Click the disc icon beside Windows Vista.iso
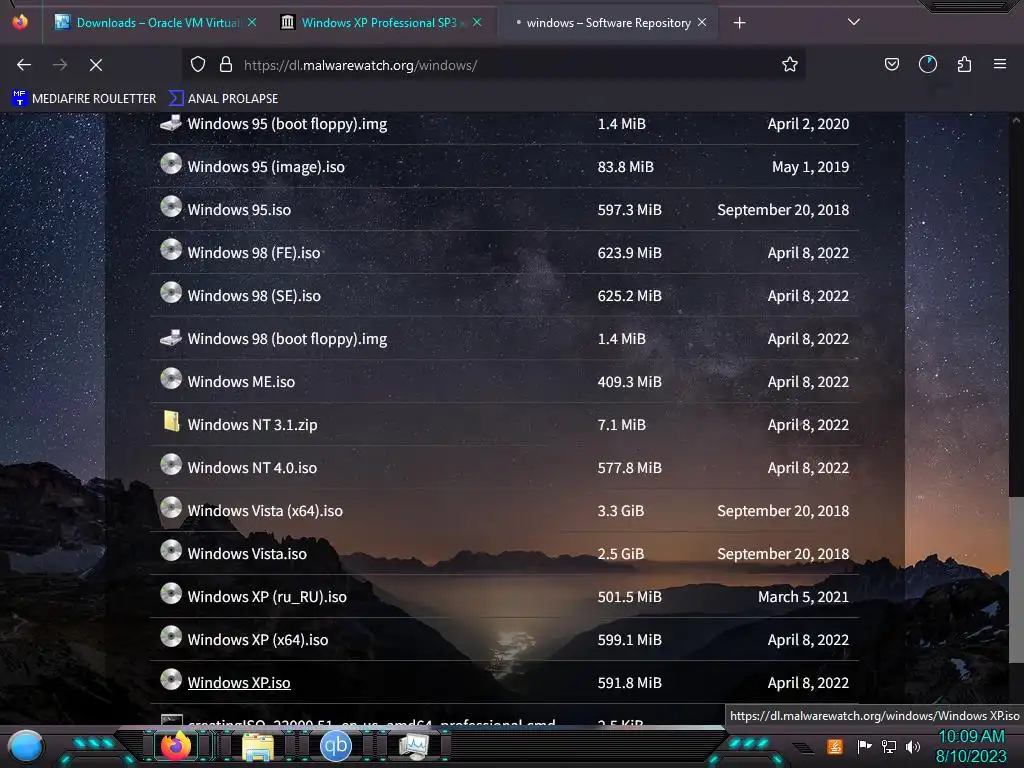Viewport: 1024px width, 768px height. pos(171,551)
